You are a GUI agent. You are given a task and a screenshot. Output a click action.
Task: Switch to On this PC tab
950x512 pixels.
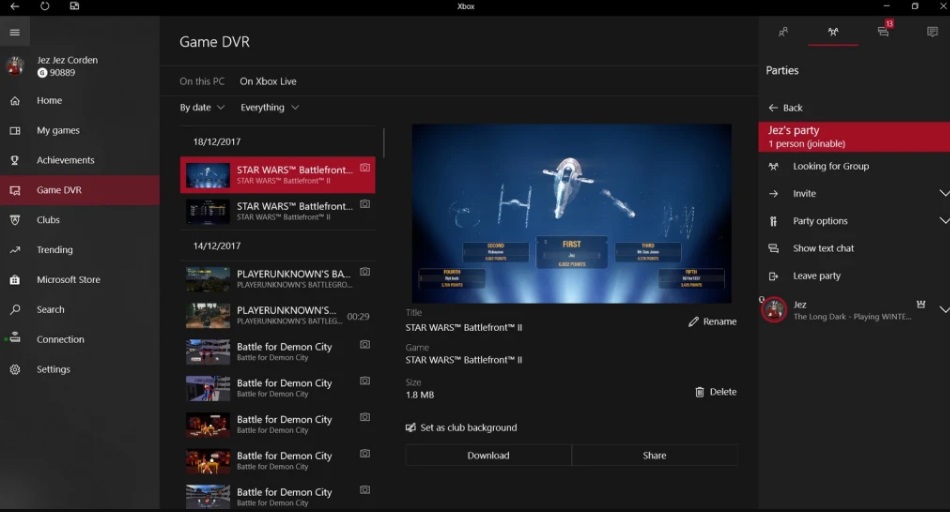202,81
